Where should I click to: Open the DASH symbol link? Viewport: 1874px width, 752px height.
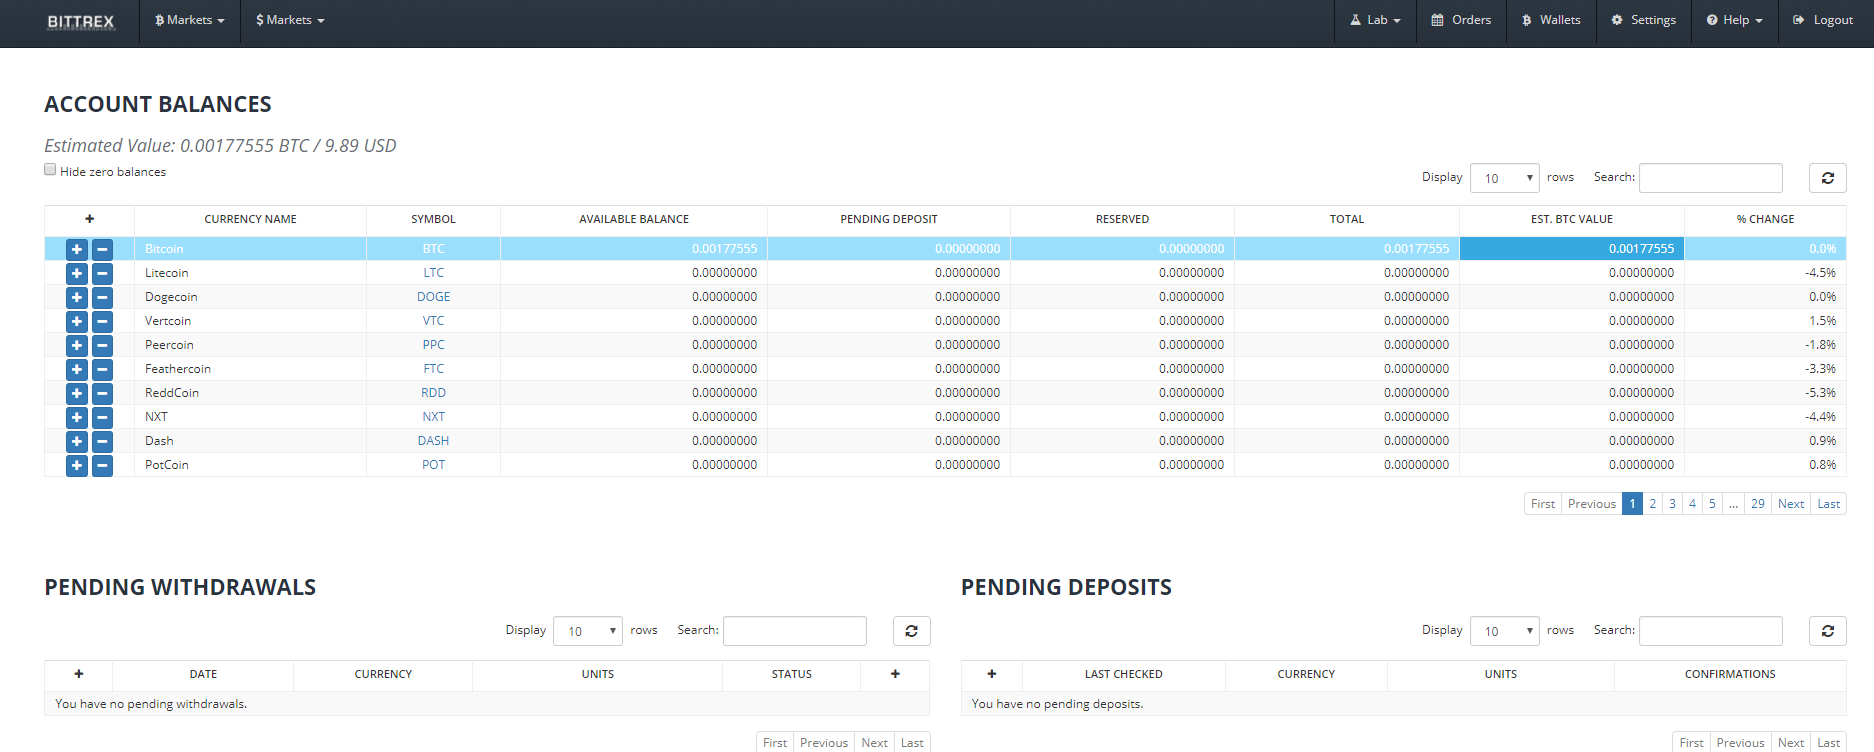(x=433, y=441)
